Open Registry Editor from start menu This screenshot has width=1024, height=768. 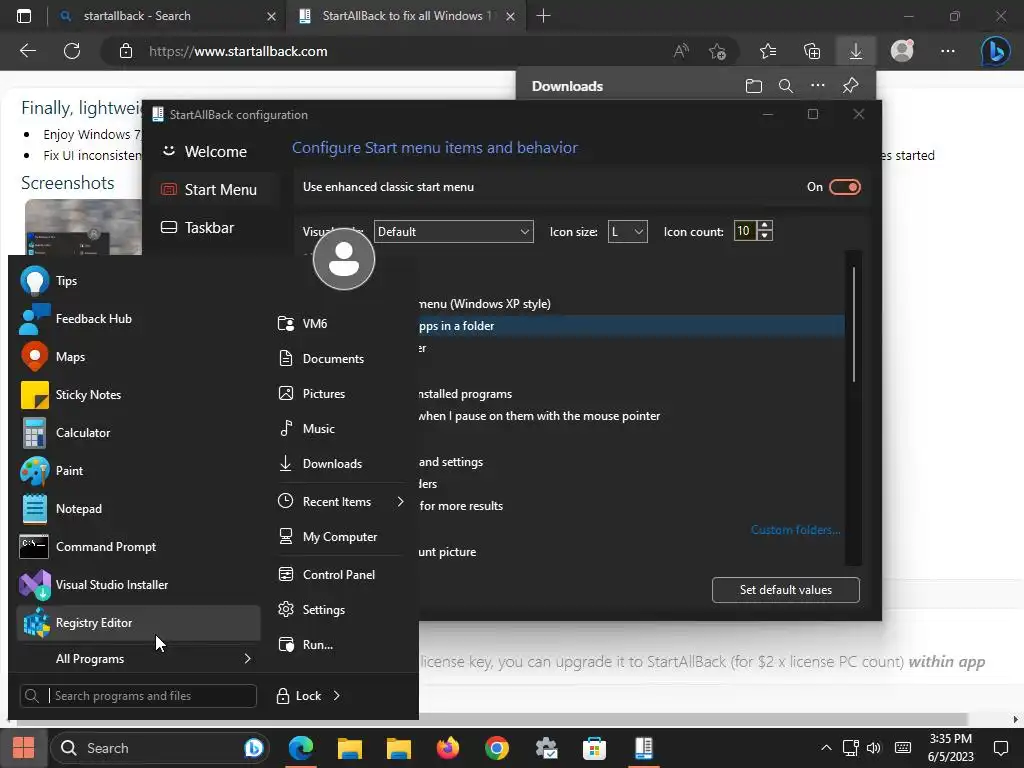(x=138, y=622)
